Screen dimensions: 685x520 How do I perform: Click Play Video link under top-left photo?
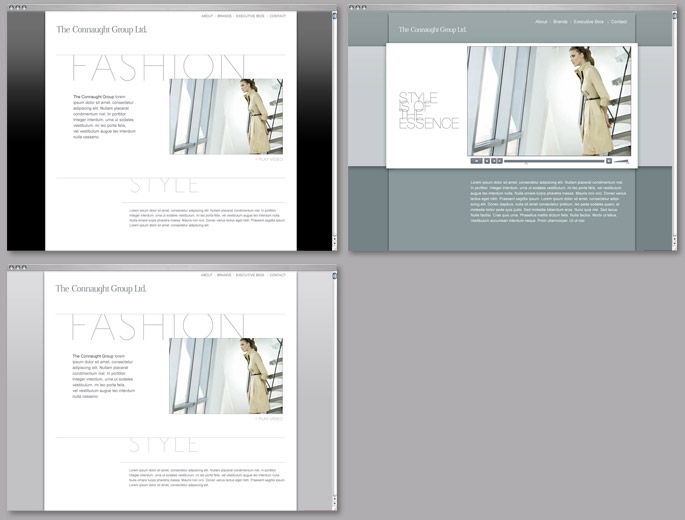point(269,159)
